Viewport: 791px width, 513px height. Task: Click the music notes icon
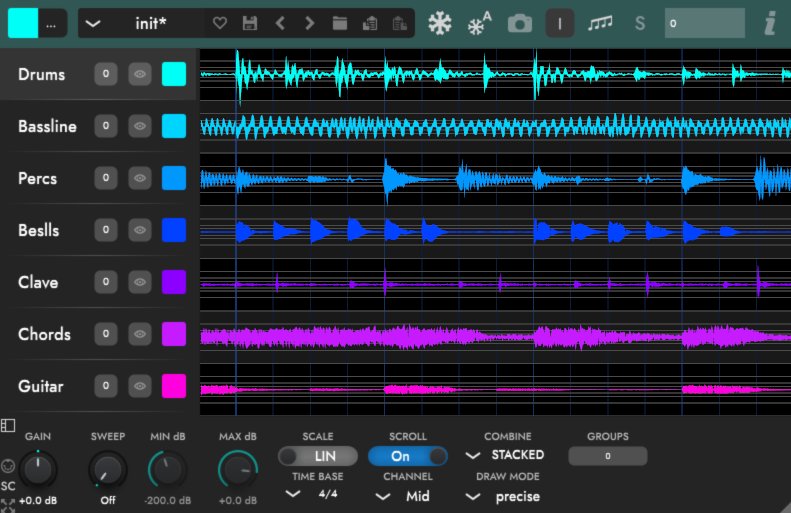[600, 23]
